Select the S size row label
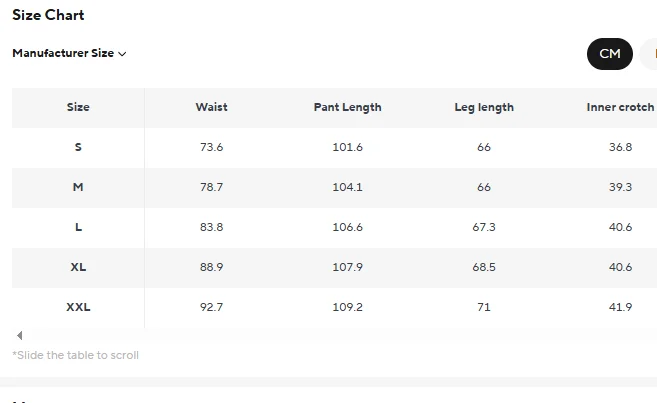The height and width of the screenshot is (403, 657). pyautogui.click(x=78, y=147)
